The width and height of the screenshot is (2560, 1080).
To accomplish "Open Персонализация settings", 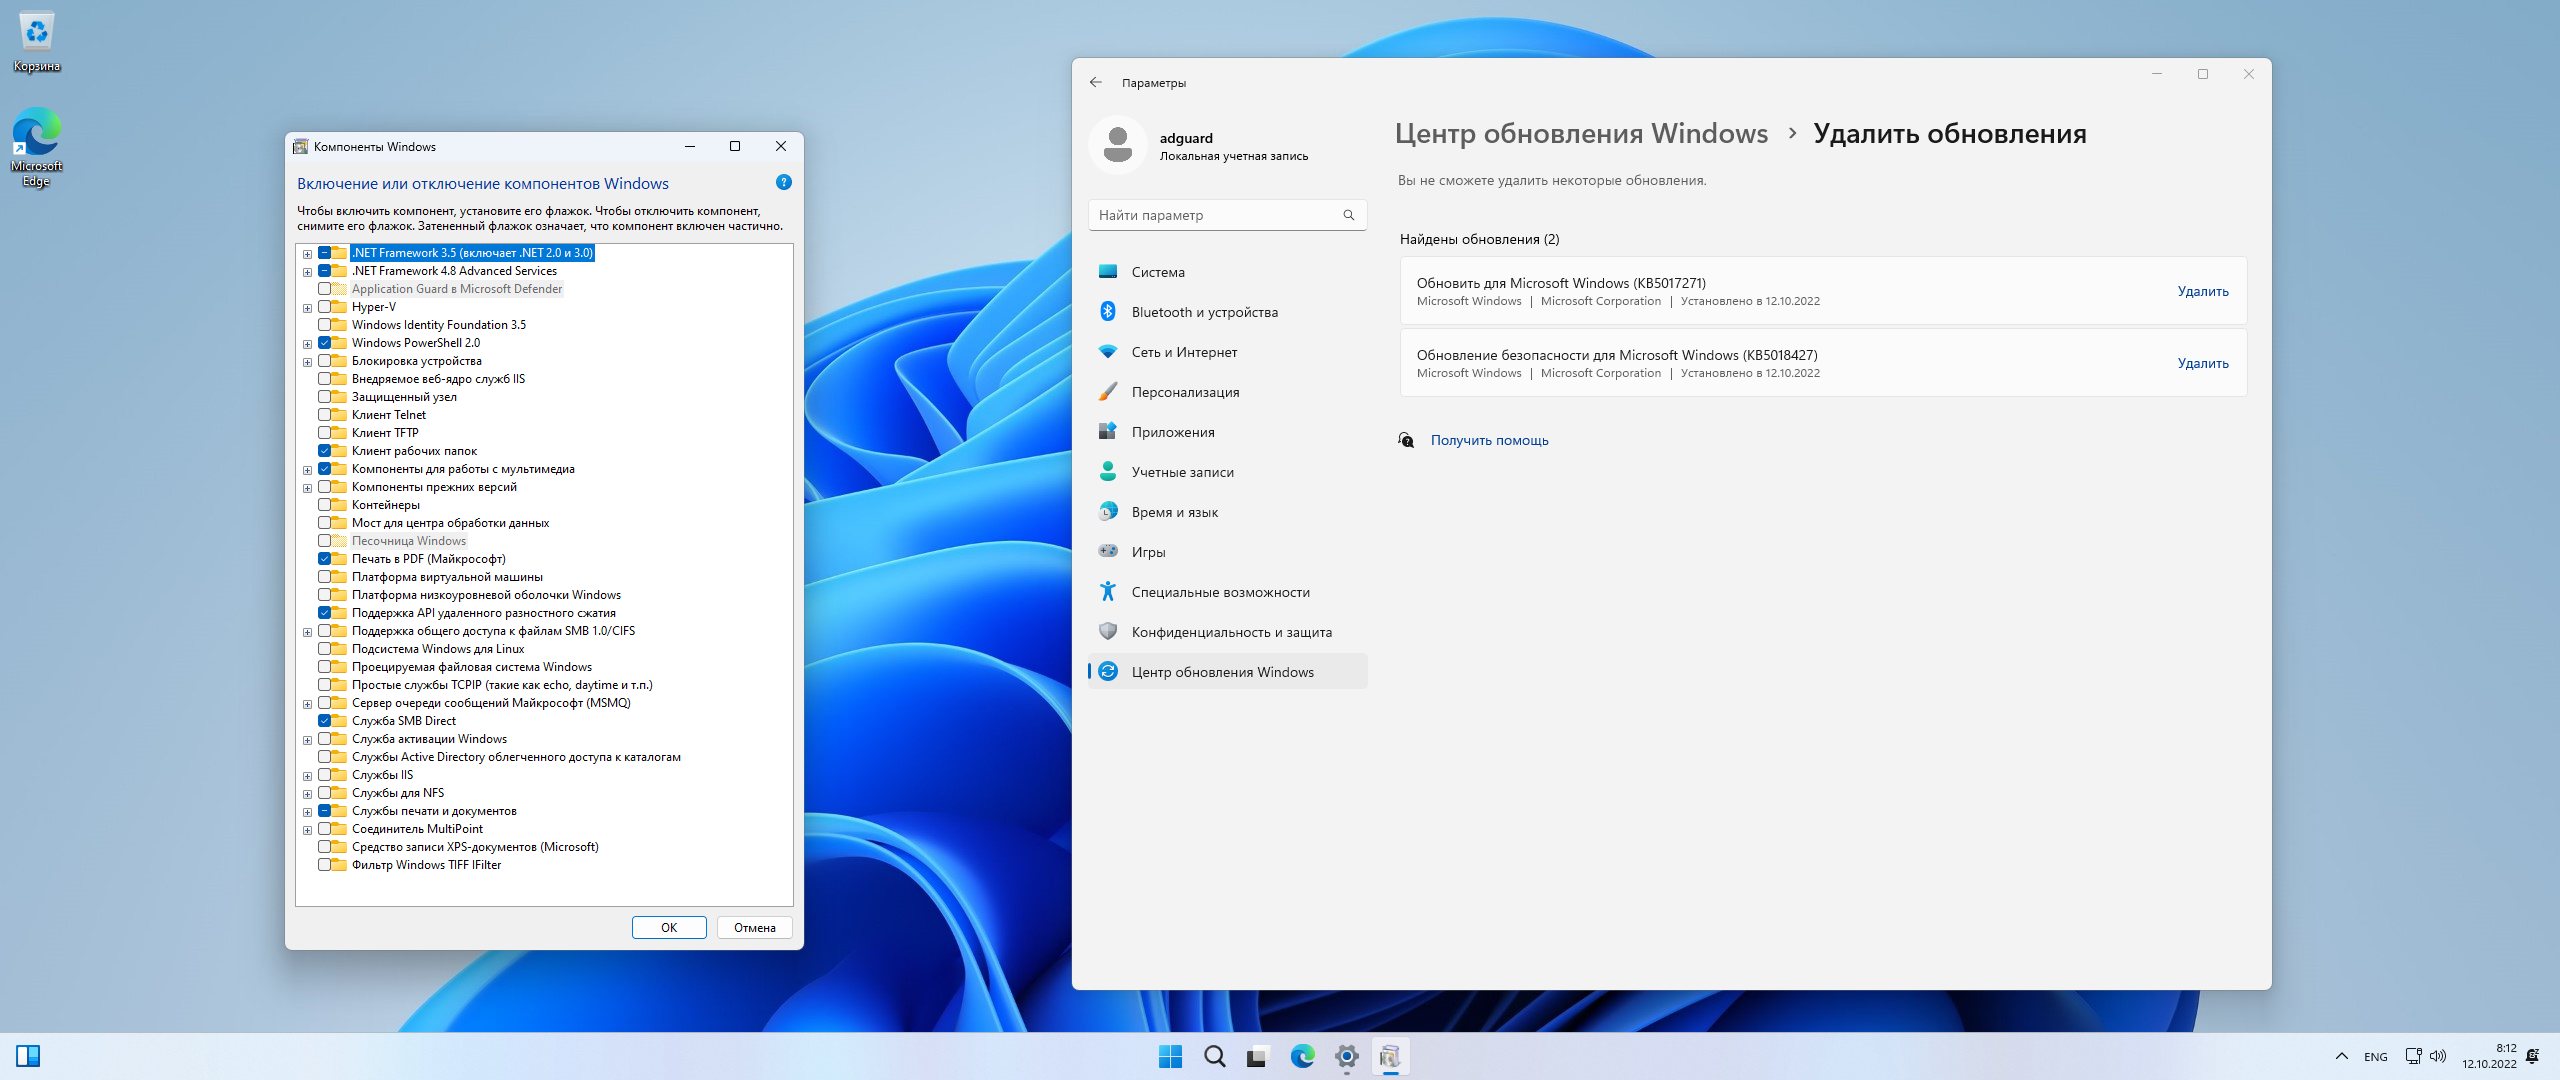I will pyautogui.click(x=1227, y=392).
